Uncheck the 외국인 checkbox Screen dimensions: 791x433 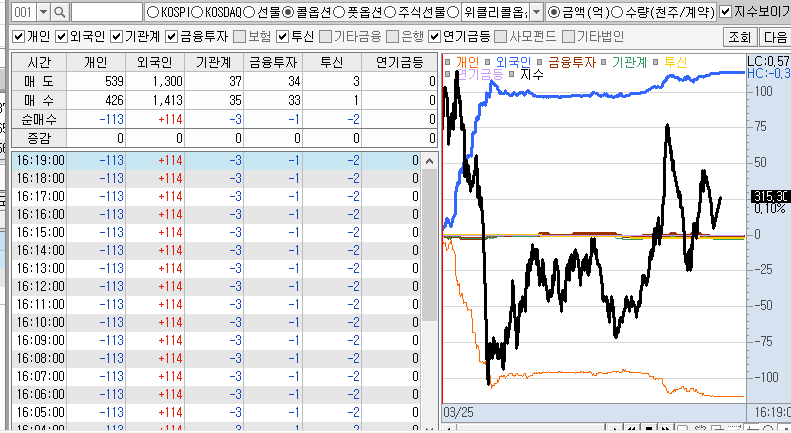[63, 36]
